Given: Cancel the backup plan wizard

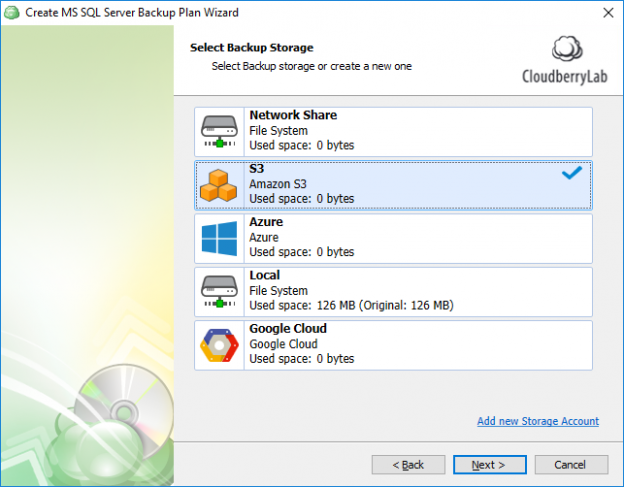Looking at the screenshot, I should click(x=571, y=465).
